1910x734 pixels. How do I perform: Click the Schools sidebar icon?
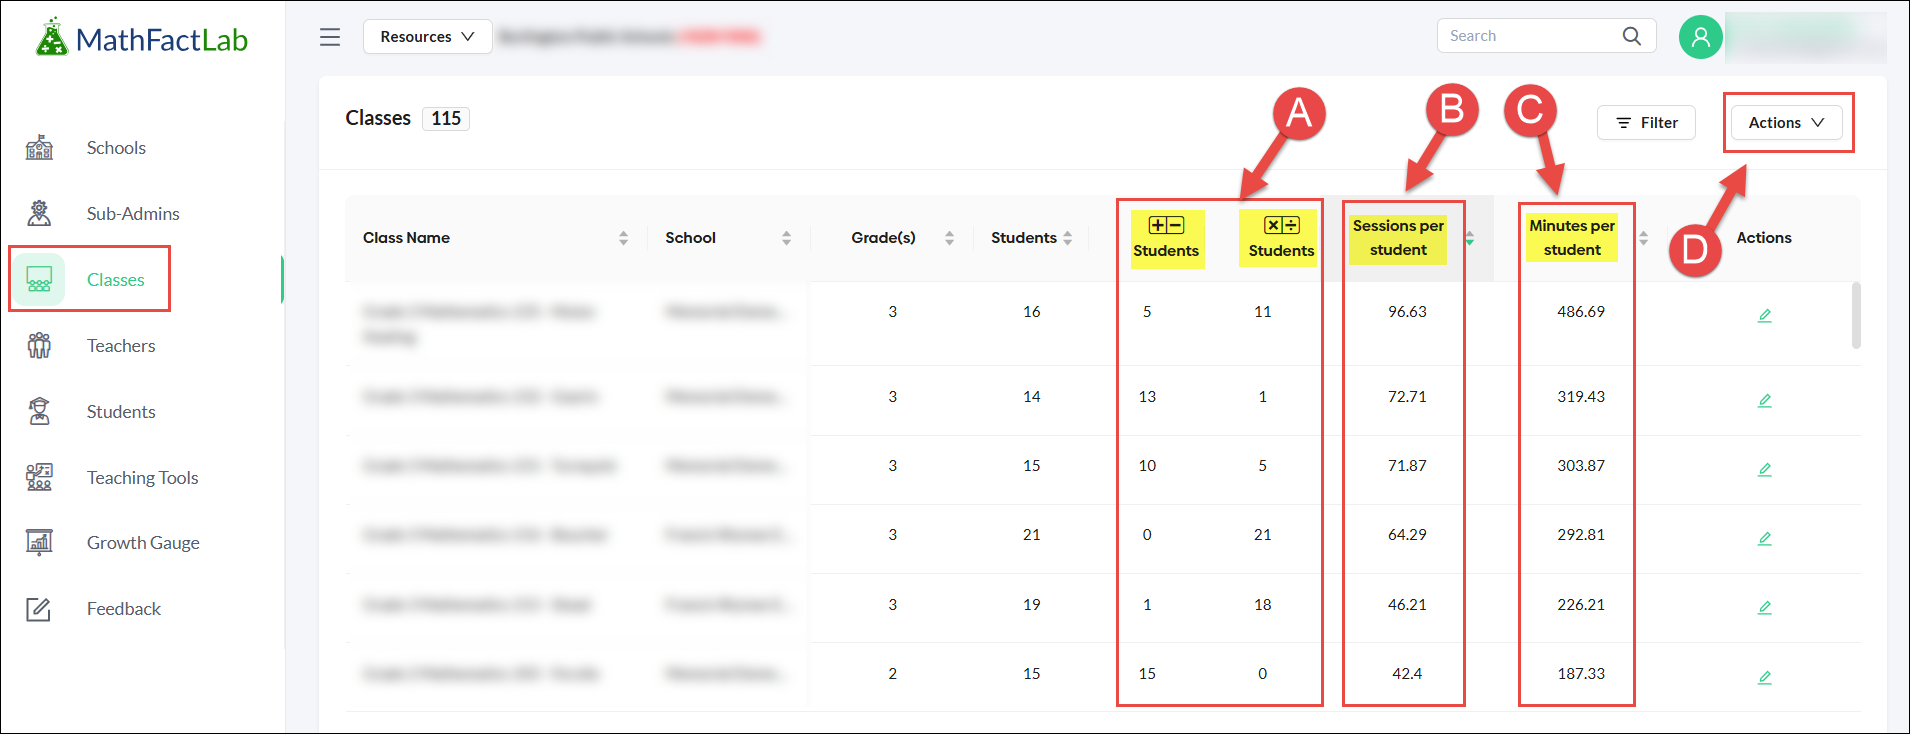click(x=39, y=148)
